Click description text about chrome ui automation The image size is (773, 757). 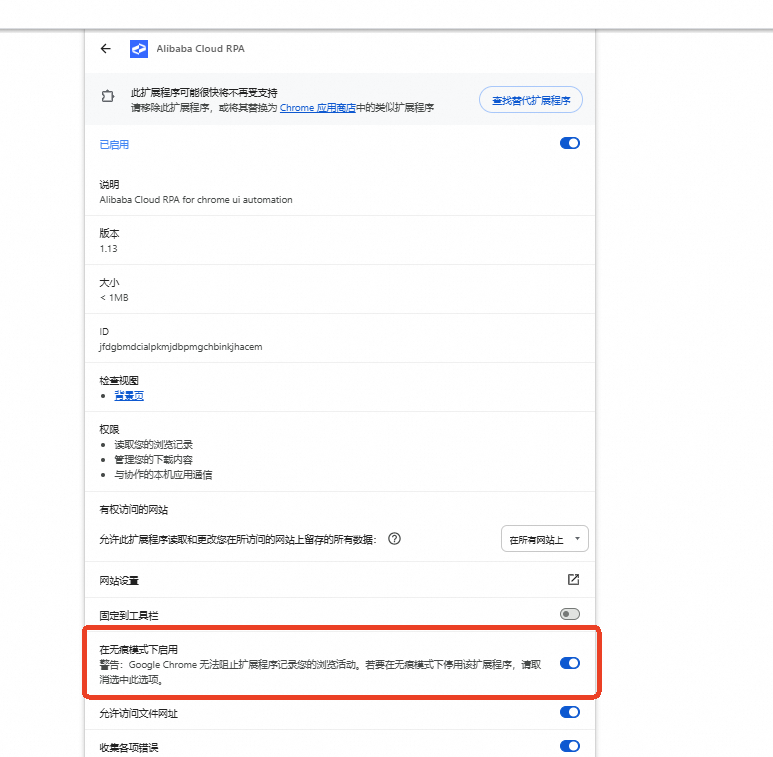(x=196, y=200)
